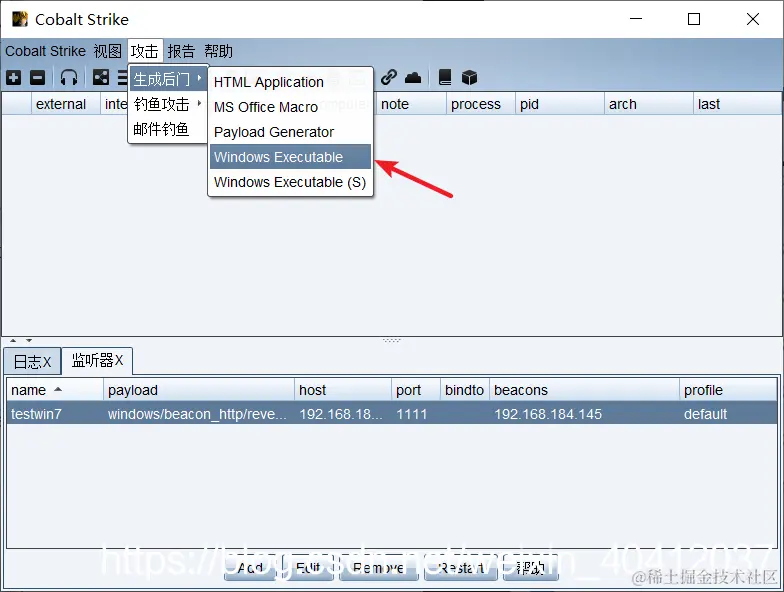The image size is (784, 592).
Task: Click the payload column header
Action: click(x=199, y=390)
